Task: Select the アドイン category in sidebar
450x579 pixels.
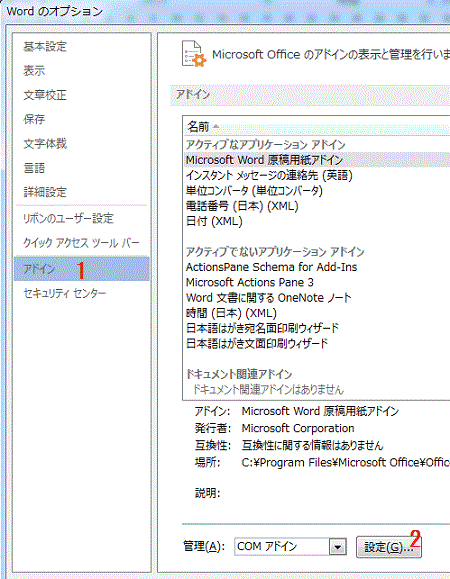Action: coord(82,269)
